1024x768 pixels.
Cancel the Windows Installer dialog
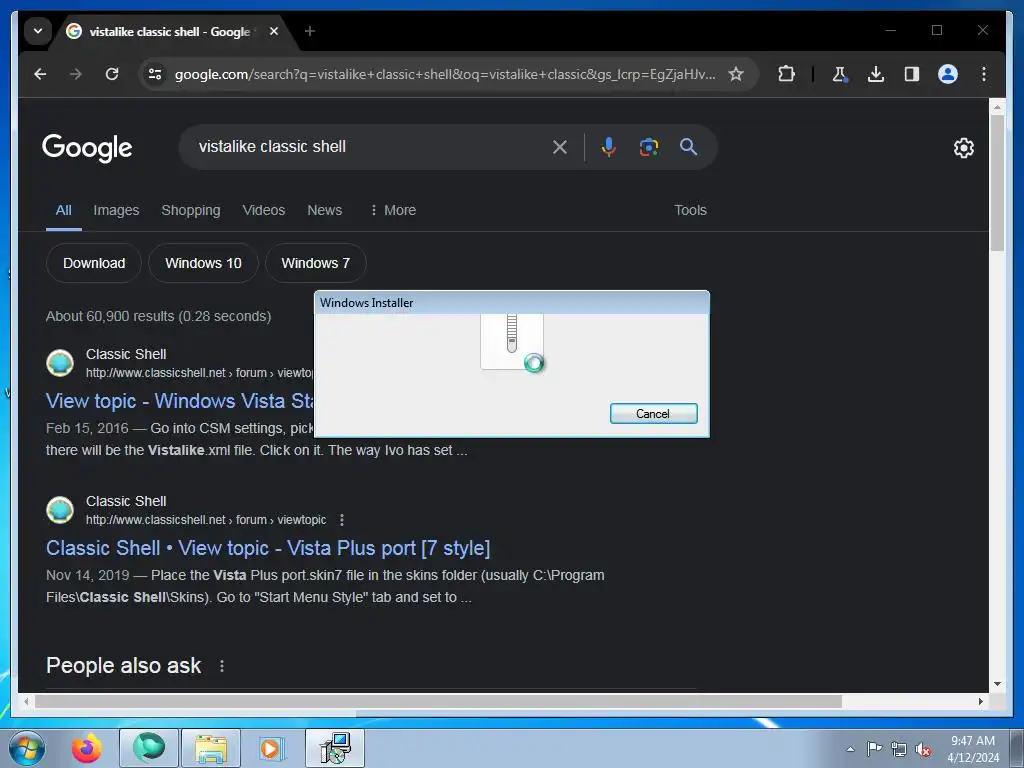click(x=654, y=413)
